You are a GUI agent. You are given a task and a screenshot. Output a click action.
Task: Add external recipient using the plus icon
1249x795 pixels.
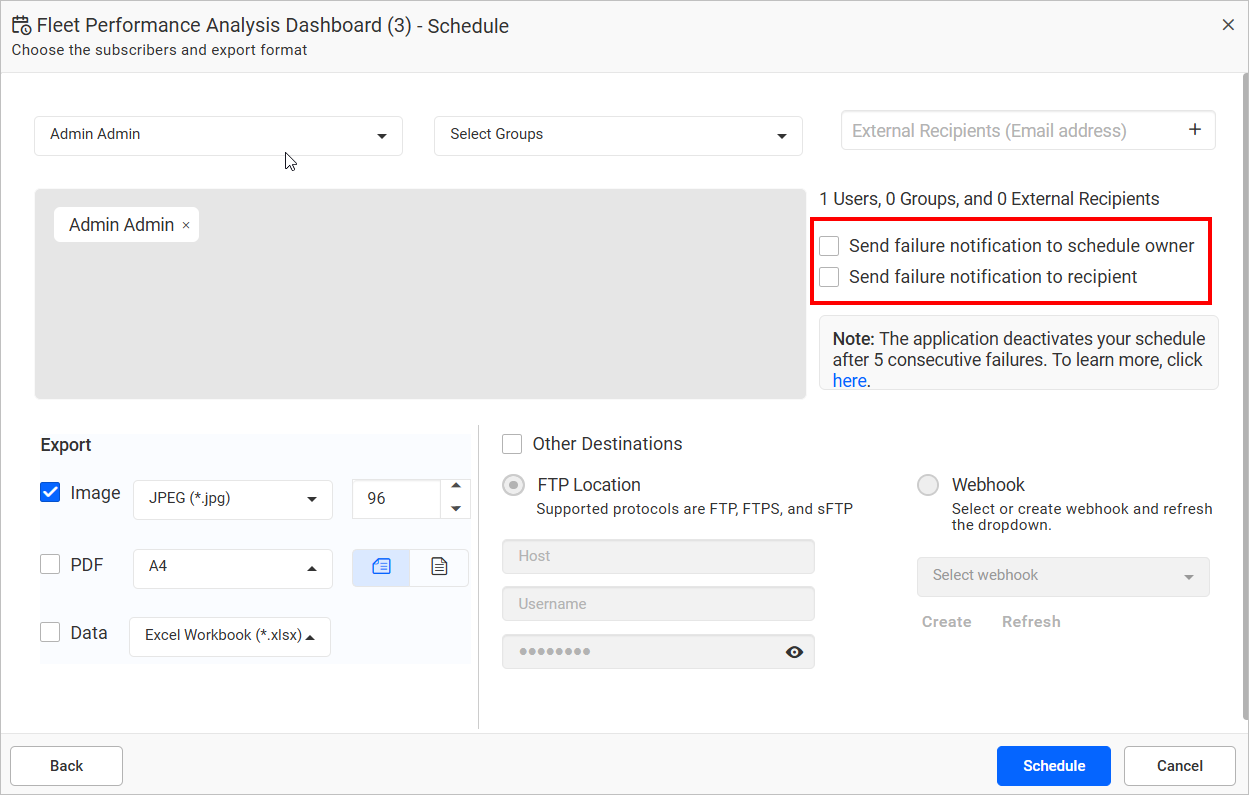pos(1195,129)
